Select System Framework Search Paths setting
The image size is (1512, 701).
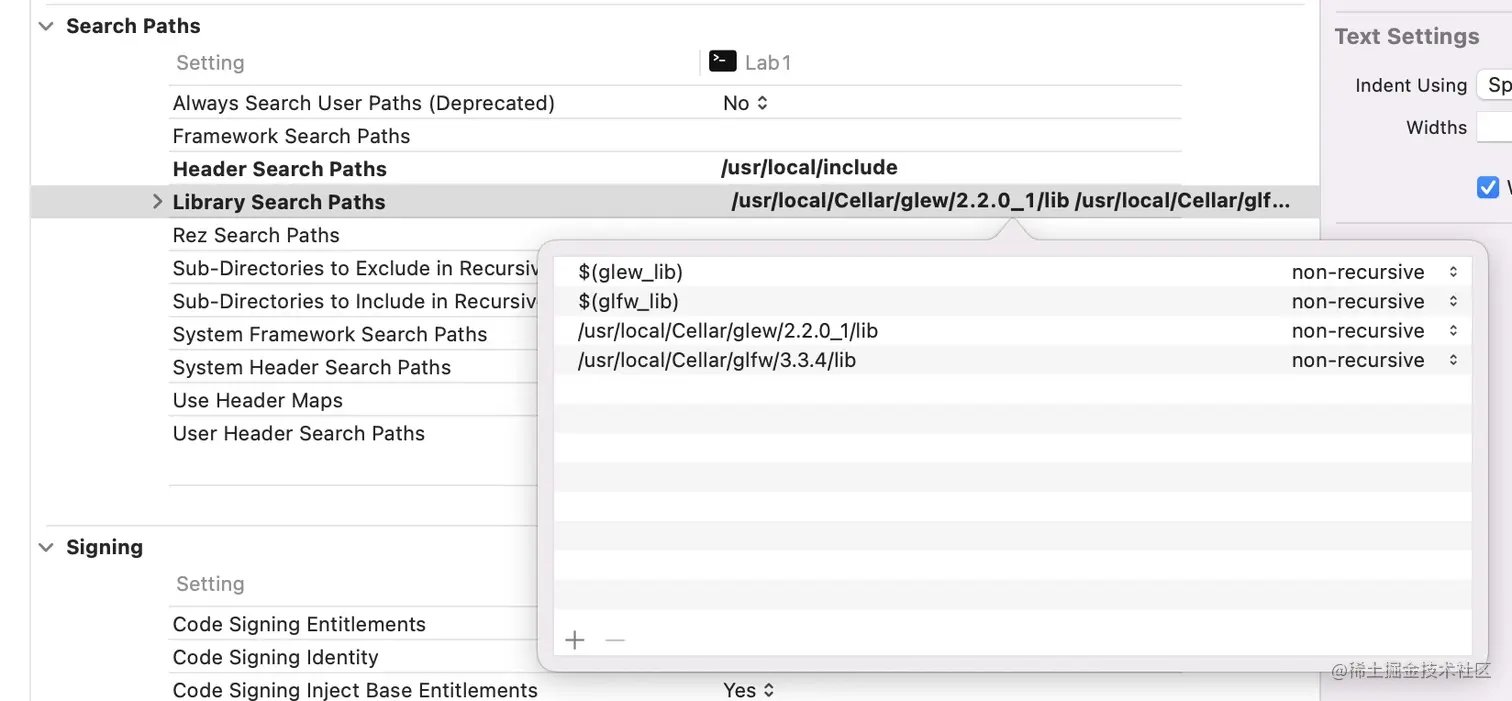[330, 334]
